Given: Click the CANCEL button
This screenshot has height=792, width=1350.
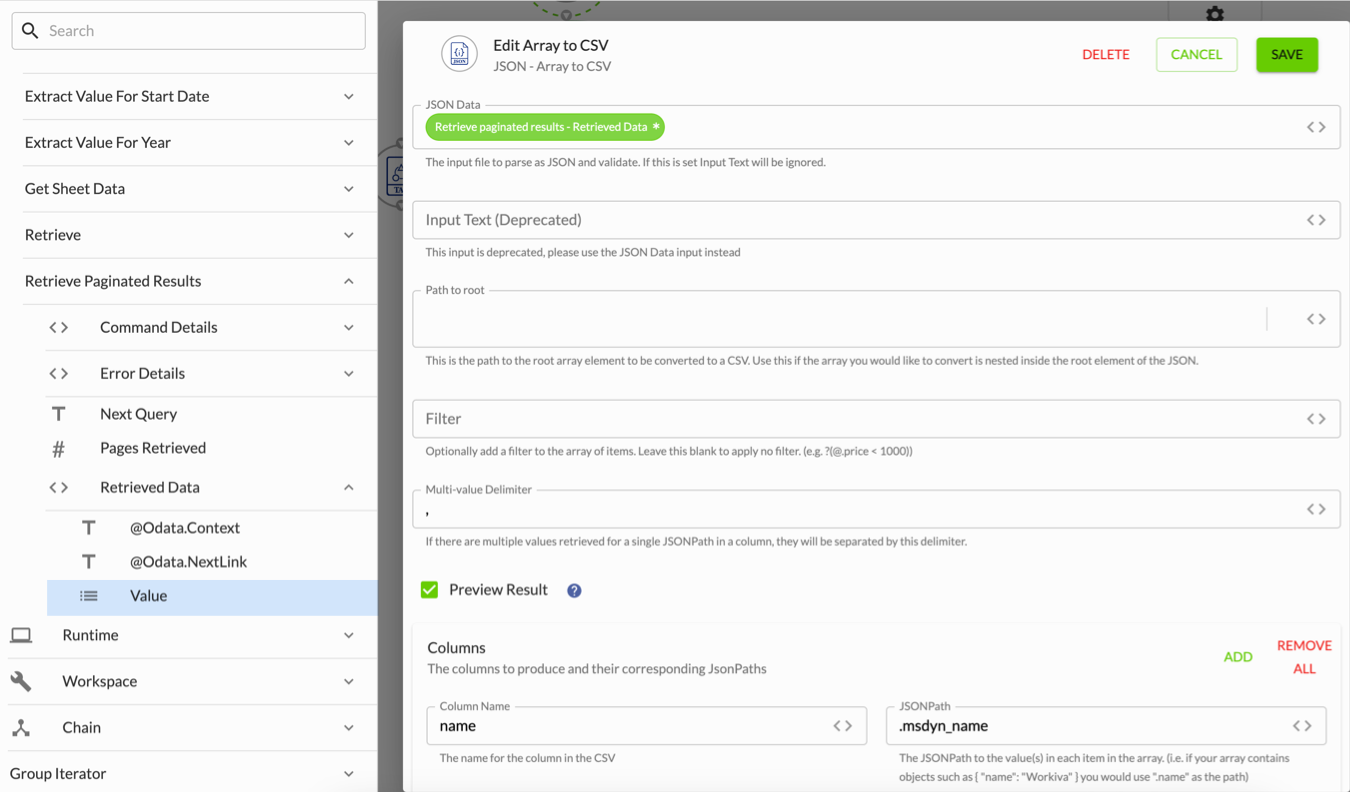Looking at the screenshot, I should tap(1196, 55).
